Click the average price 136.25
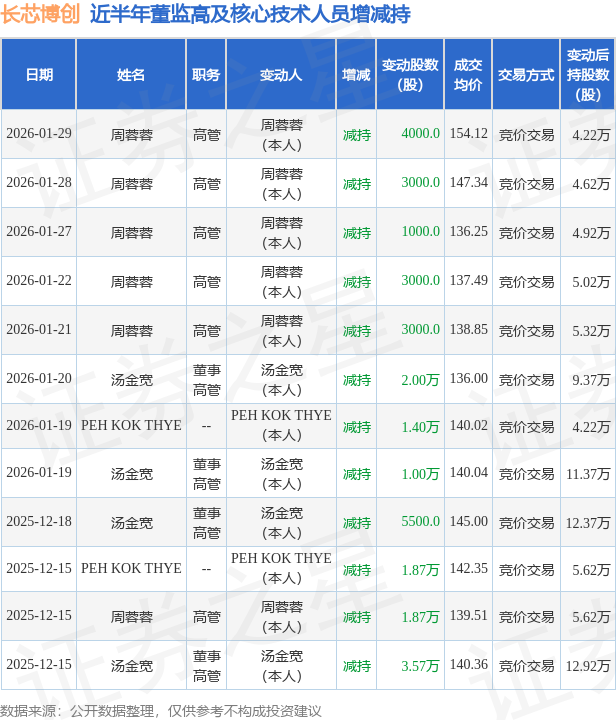 tap(468, 232)
